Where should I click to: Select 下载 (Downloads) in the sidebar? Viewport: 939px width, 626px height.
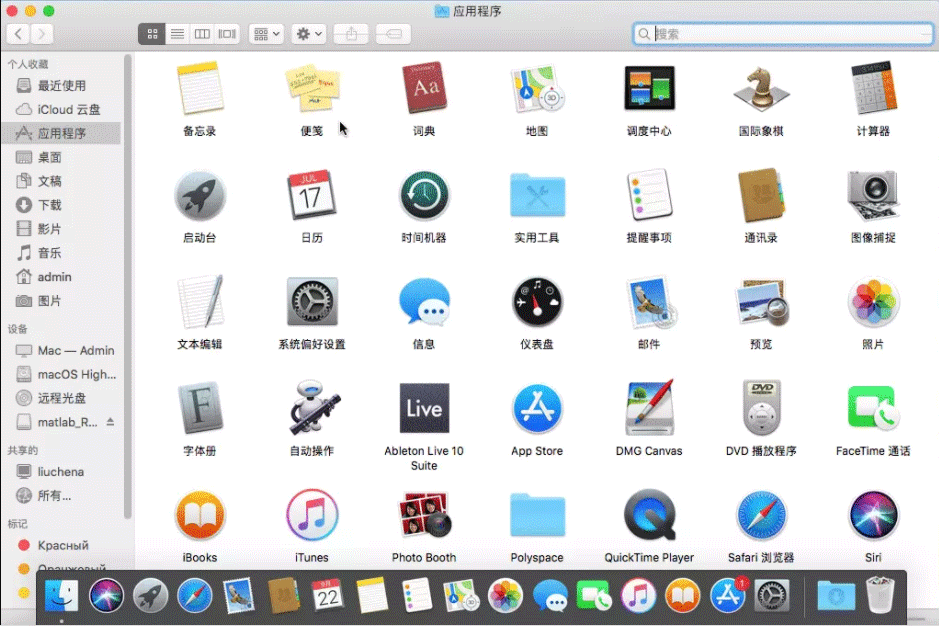tap(50, 205)
